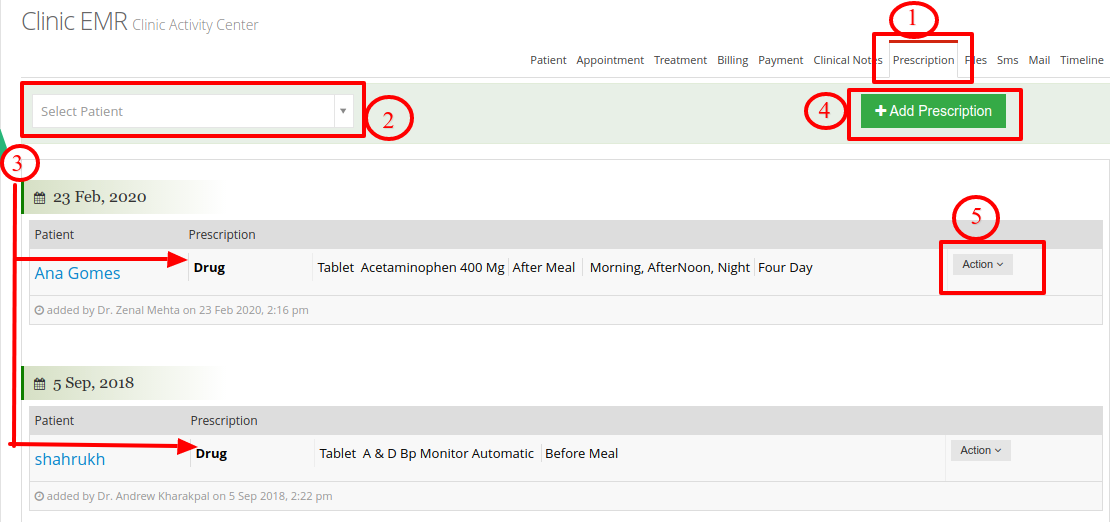Click Tablet A & D Bp Monitor Automatic
Image resolution: width=1117 pixels, height=522 pixels.
tap(426, 454)
